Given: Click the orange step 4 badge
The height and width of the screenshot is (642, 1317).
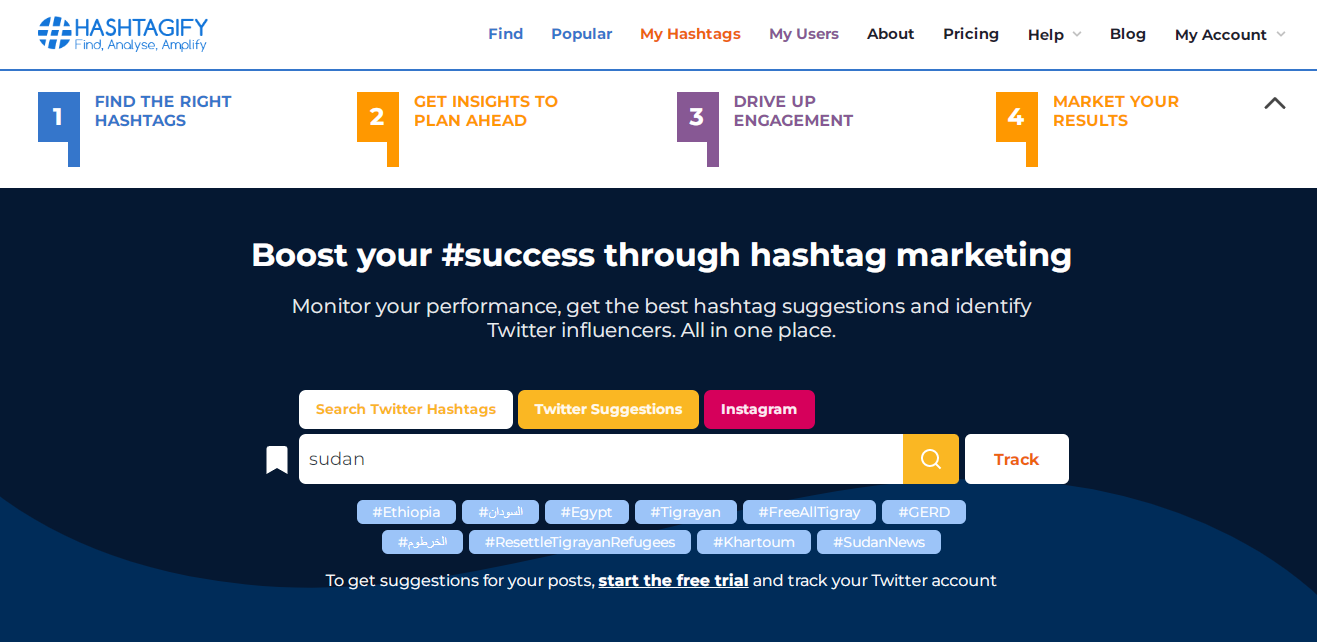Looking at the screenshot, I should coord(1016,117).
